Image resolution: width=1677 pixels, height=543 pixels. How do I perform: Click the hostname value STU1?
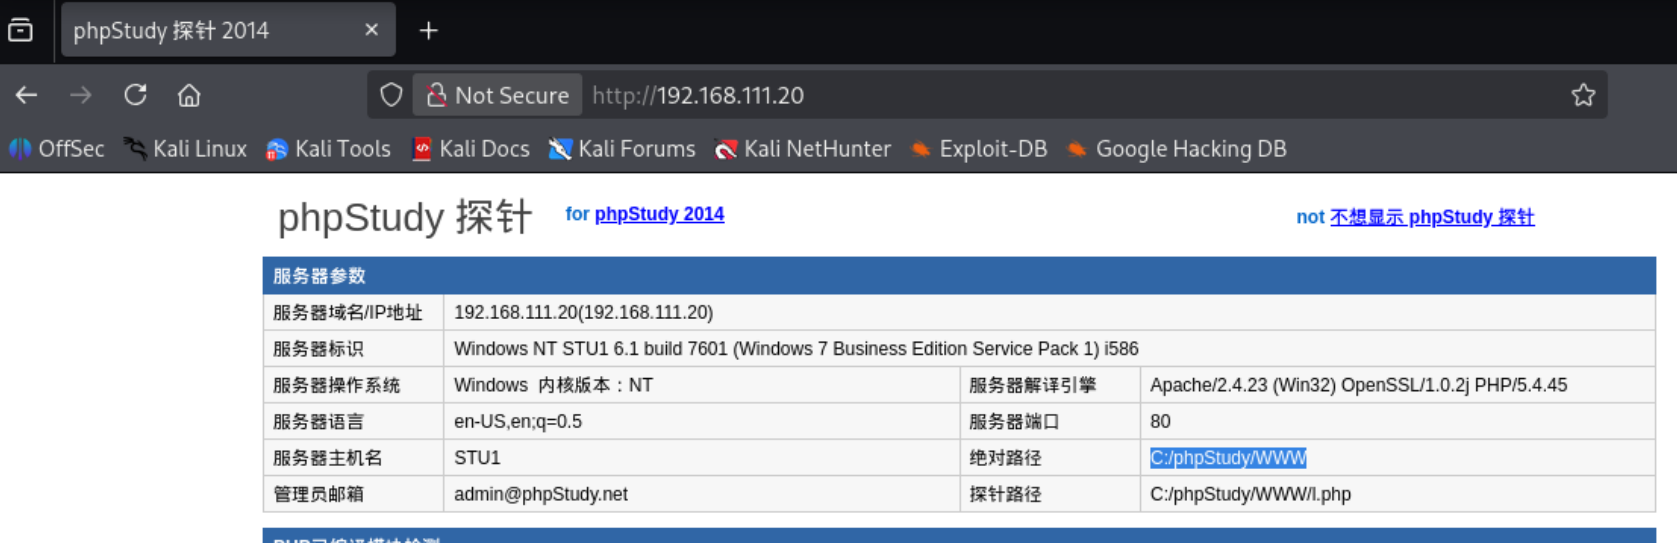[x=477, y=458]
